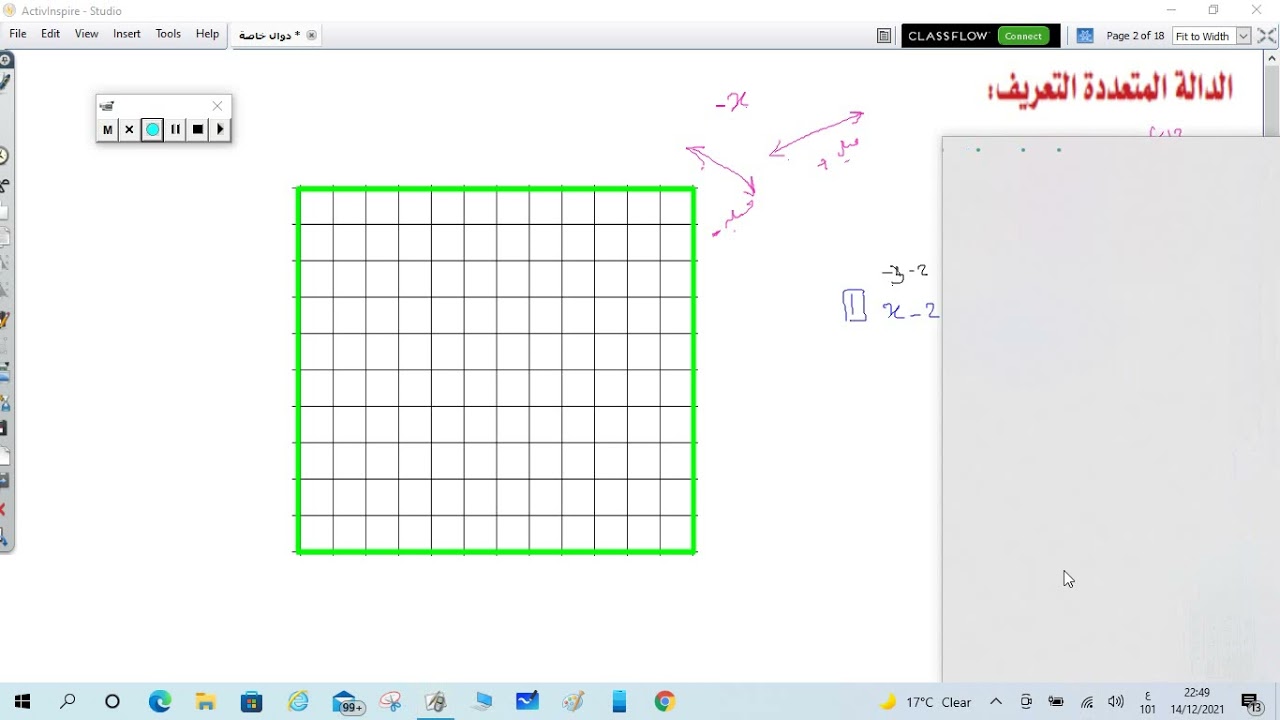Click the flipchart page notes icon
Screen dimensions: 1280x720
point(884,36)
